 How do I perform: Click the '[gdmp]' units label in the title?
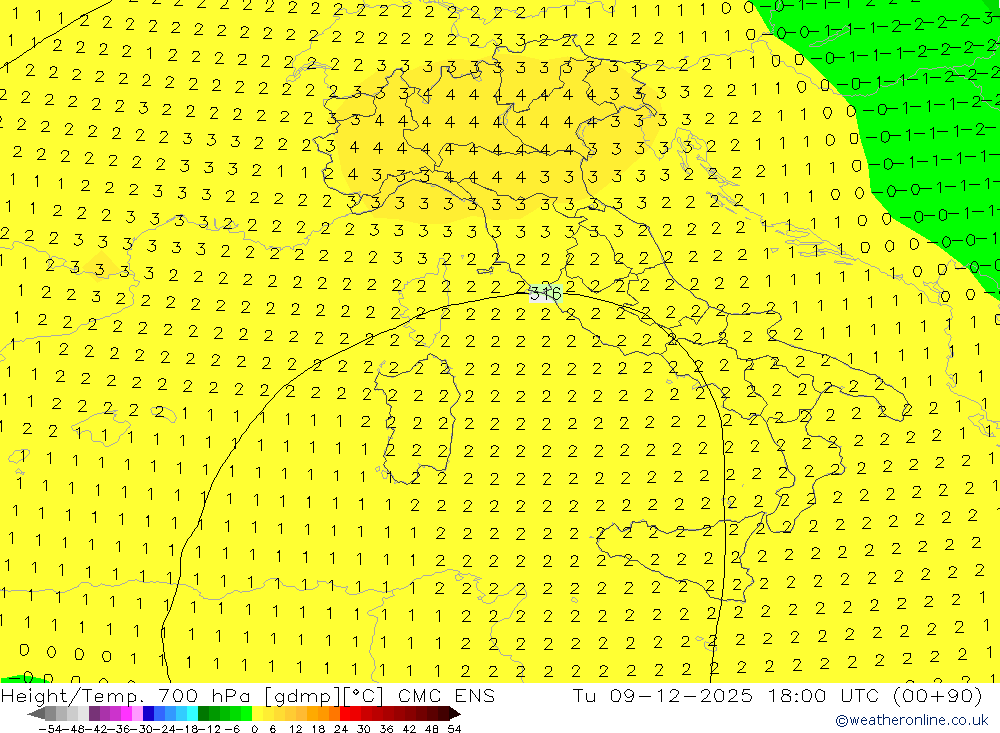tap(302, 695)
